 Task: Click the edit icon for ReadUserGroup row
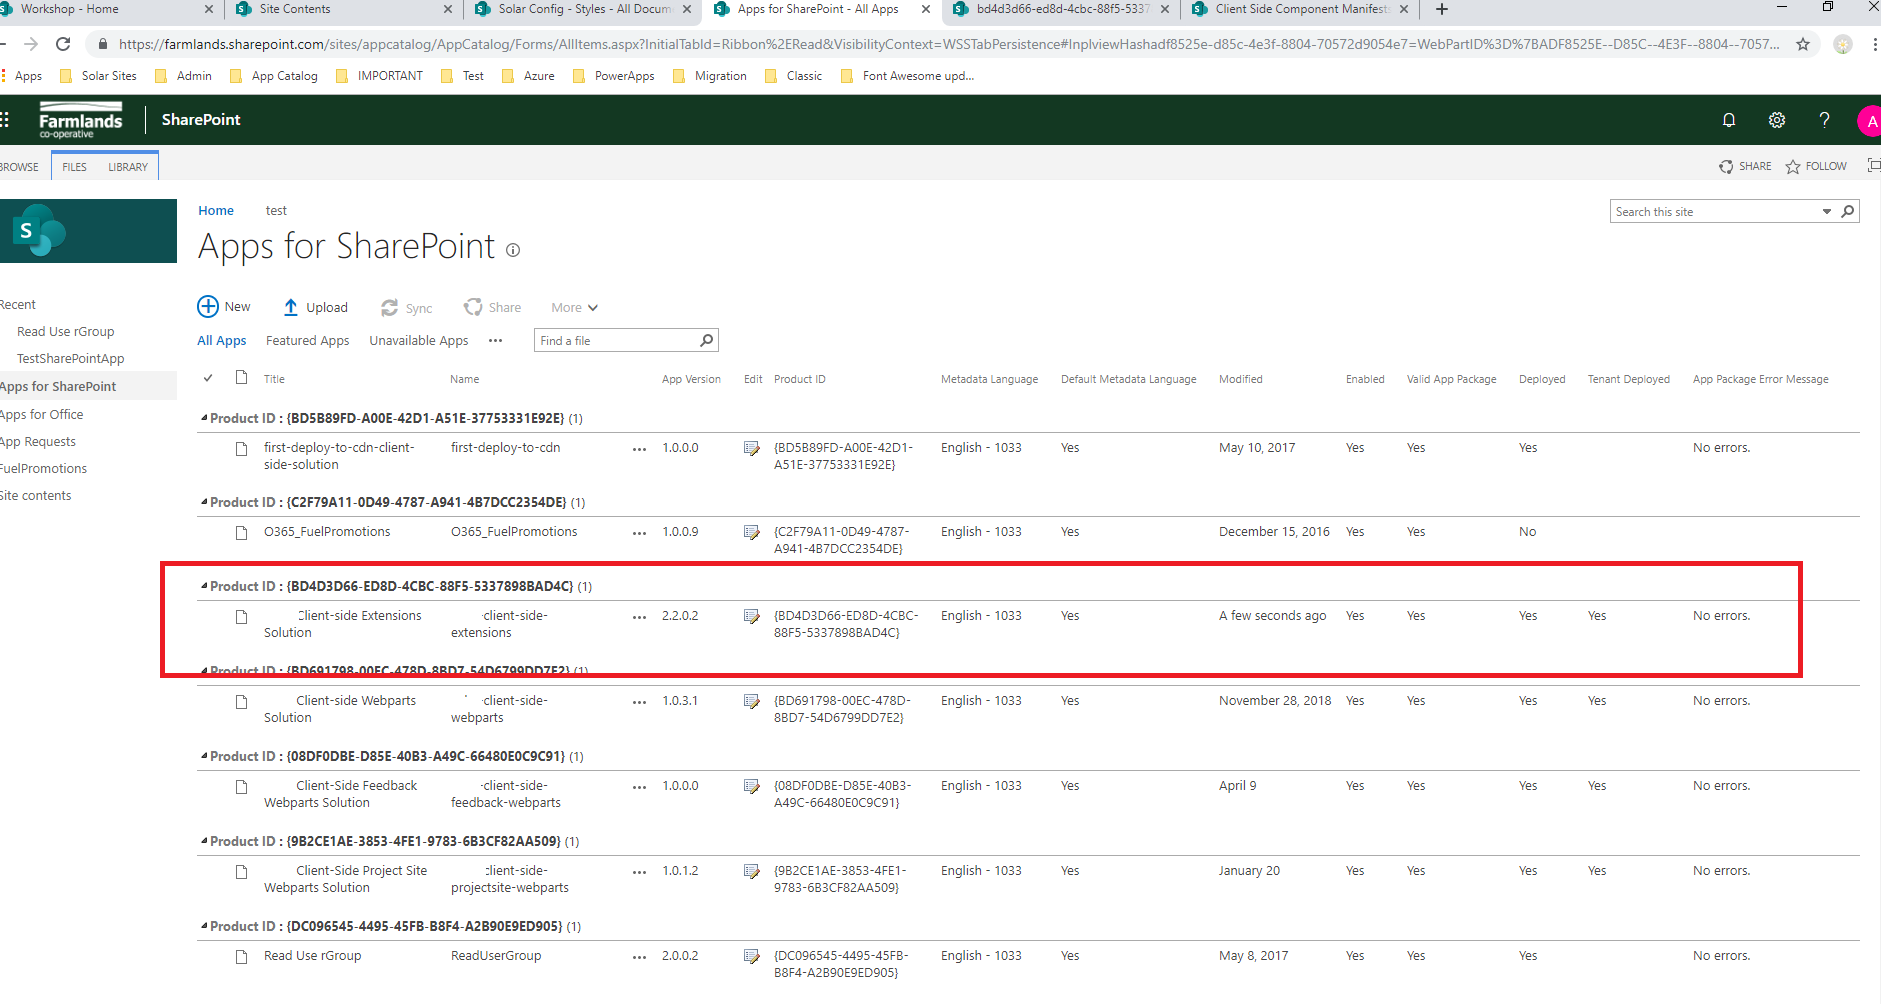(x=752, y=956)
